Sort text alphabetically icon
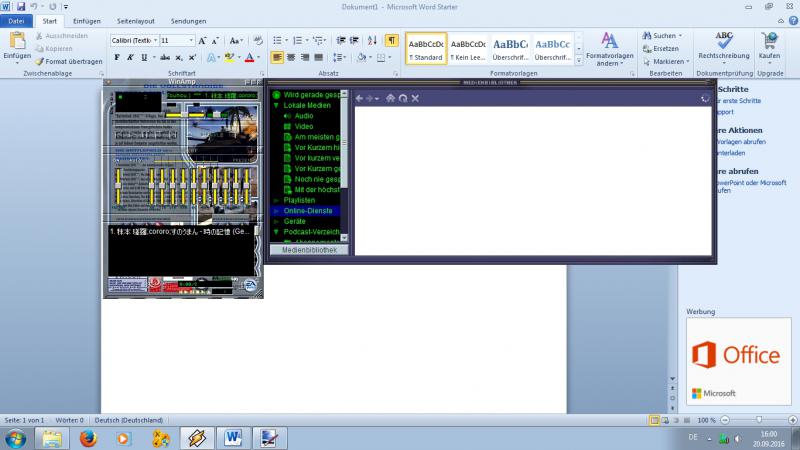Viewport: 800px width, 450px height. pos(372,40)
